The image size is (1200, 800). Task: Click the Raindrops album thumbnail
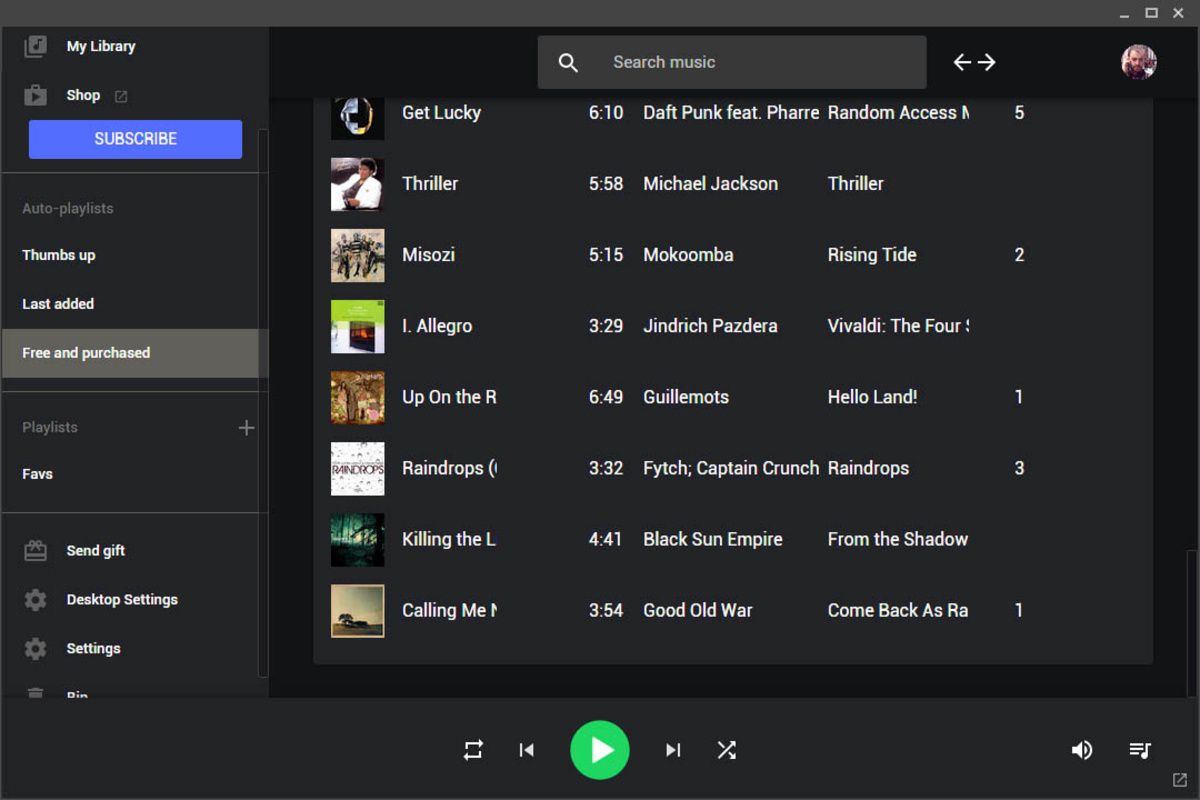pyautogui.click(x=358, y=468)
